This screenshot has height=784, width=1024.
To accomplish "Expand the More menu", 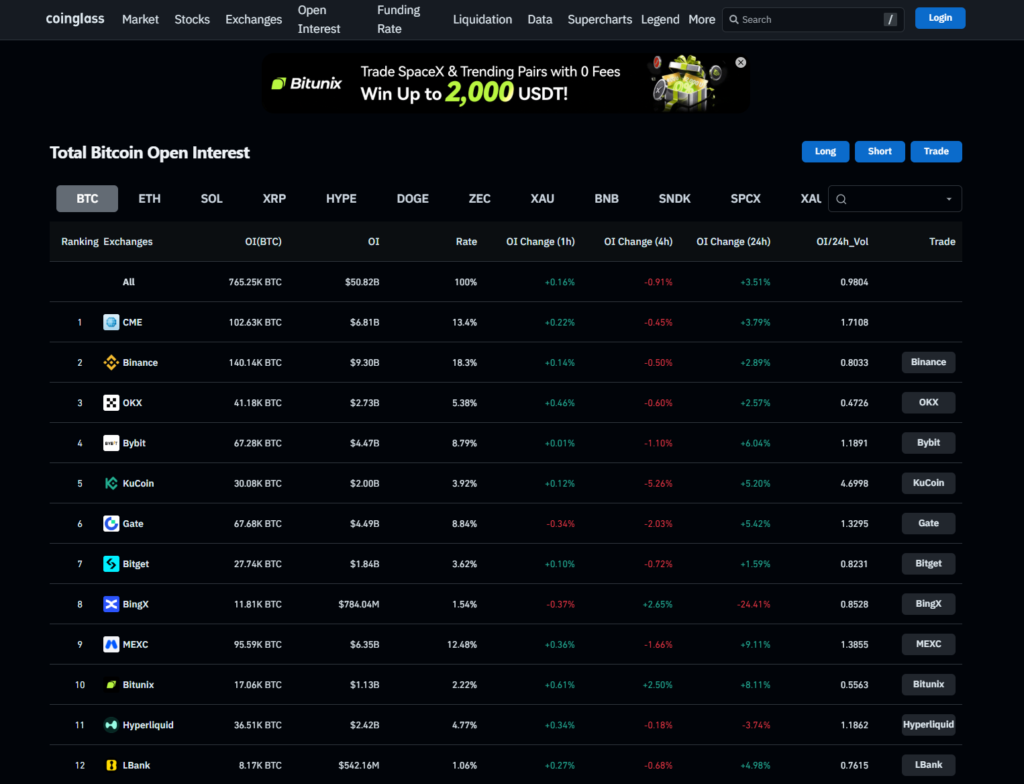I will [701, 20].
